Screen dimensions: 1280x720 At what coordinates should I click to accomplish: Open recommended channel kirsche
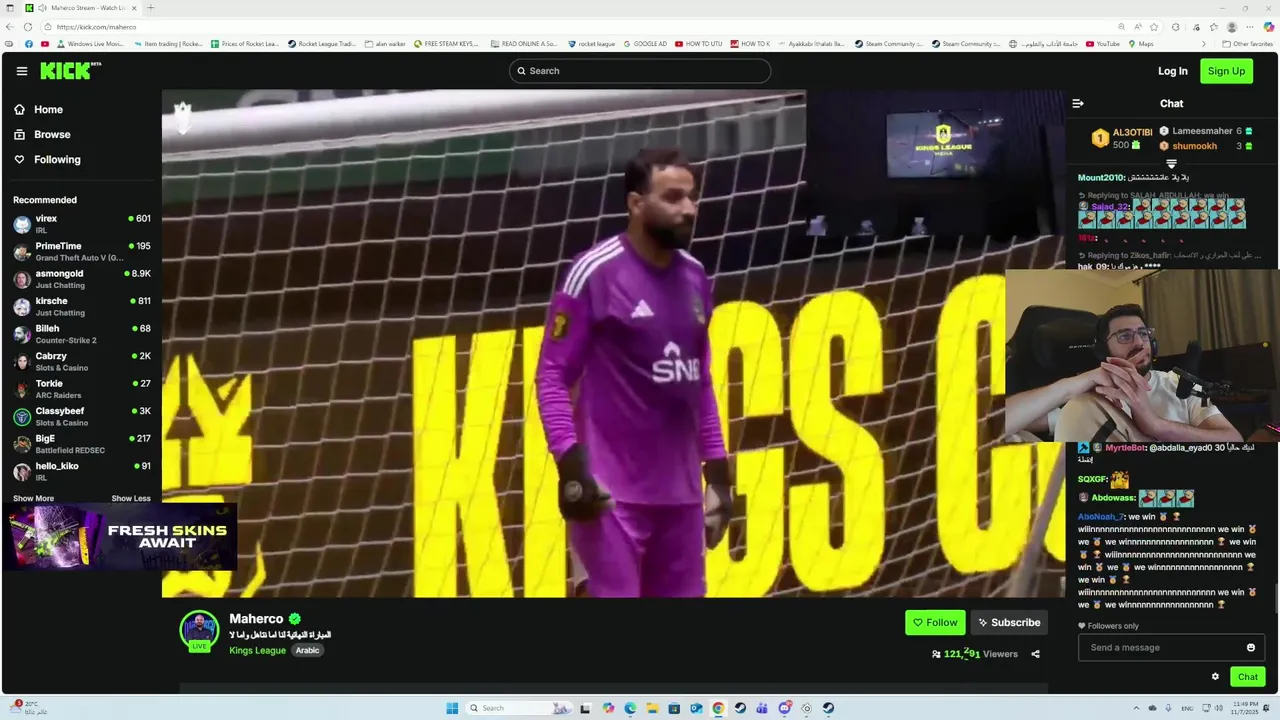tap(81, 306)
